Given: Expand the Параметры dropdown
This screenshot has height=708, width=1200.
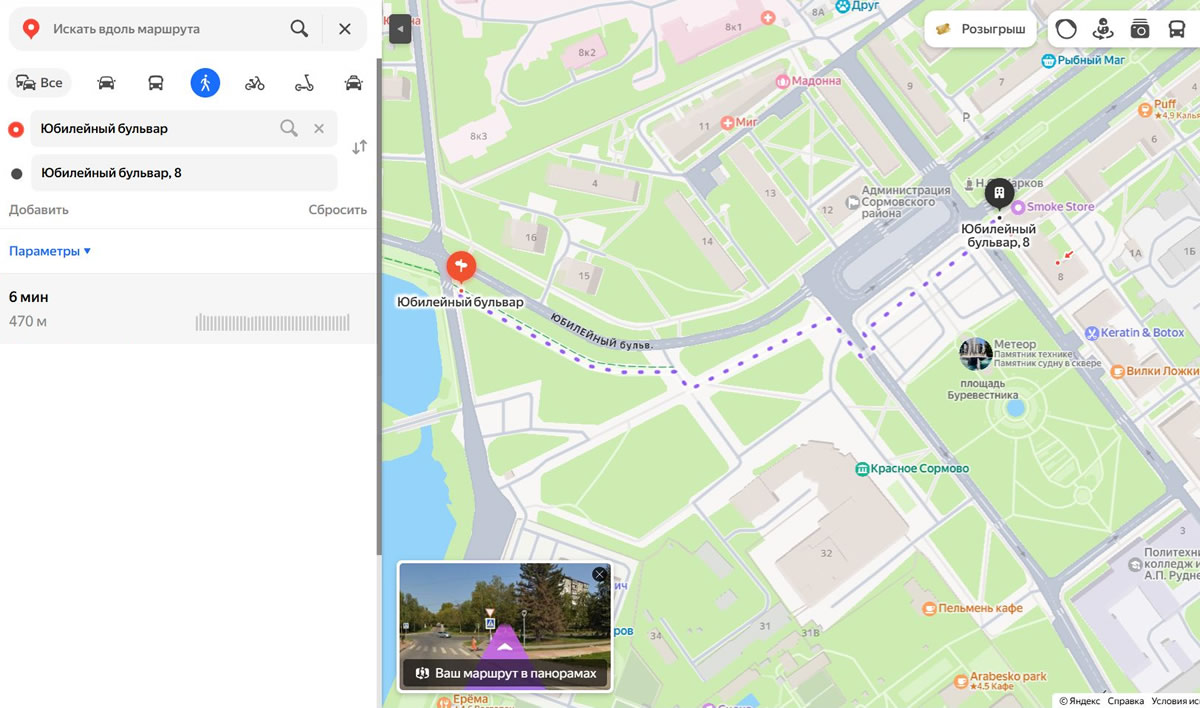Looking at the screenshot, I should tap(50, 251).
